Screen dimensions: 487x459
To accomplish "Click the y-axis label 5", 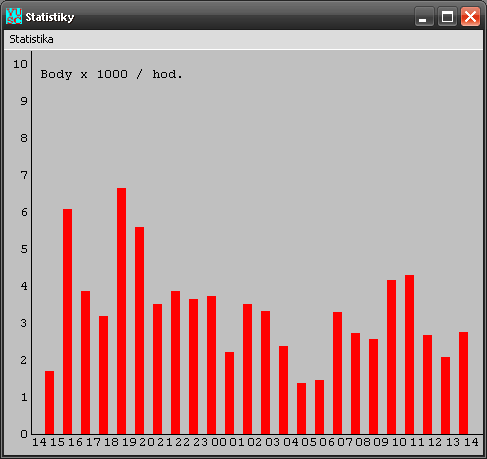I will tap(24, 249).
